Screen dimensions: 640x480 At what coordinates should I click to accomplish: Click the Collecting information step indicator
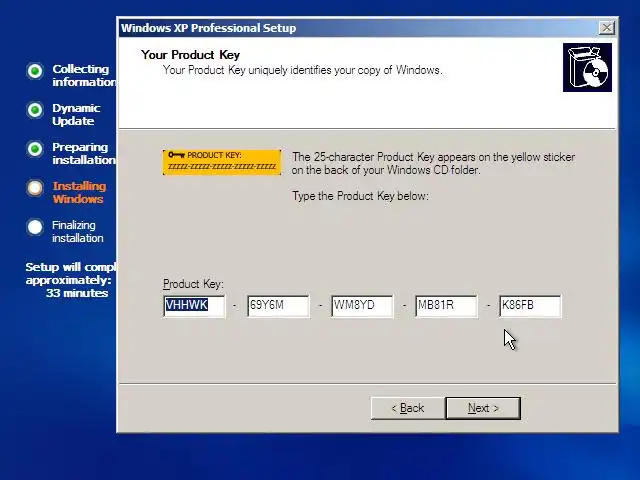click(35, 71)
